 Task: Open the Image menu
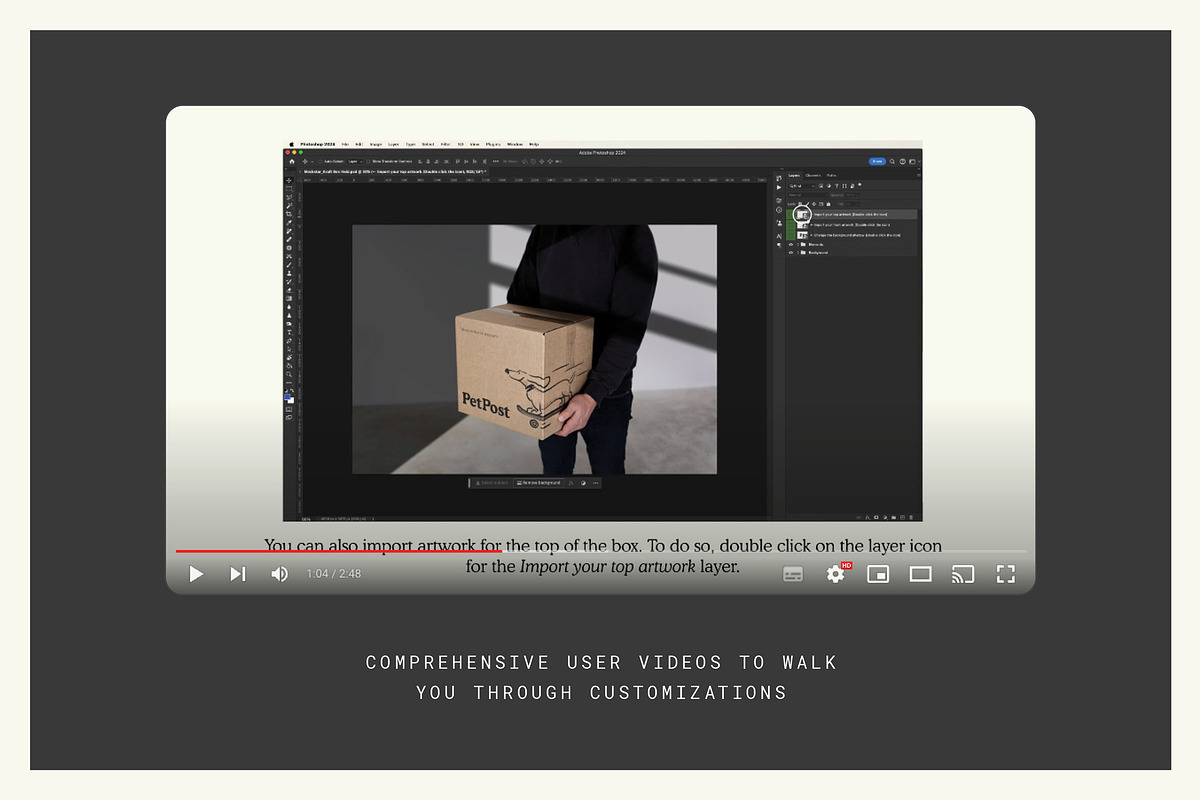376,144
